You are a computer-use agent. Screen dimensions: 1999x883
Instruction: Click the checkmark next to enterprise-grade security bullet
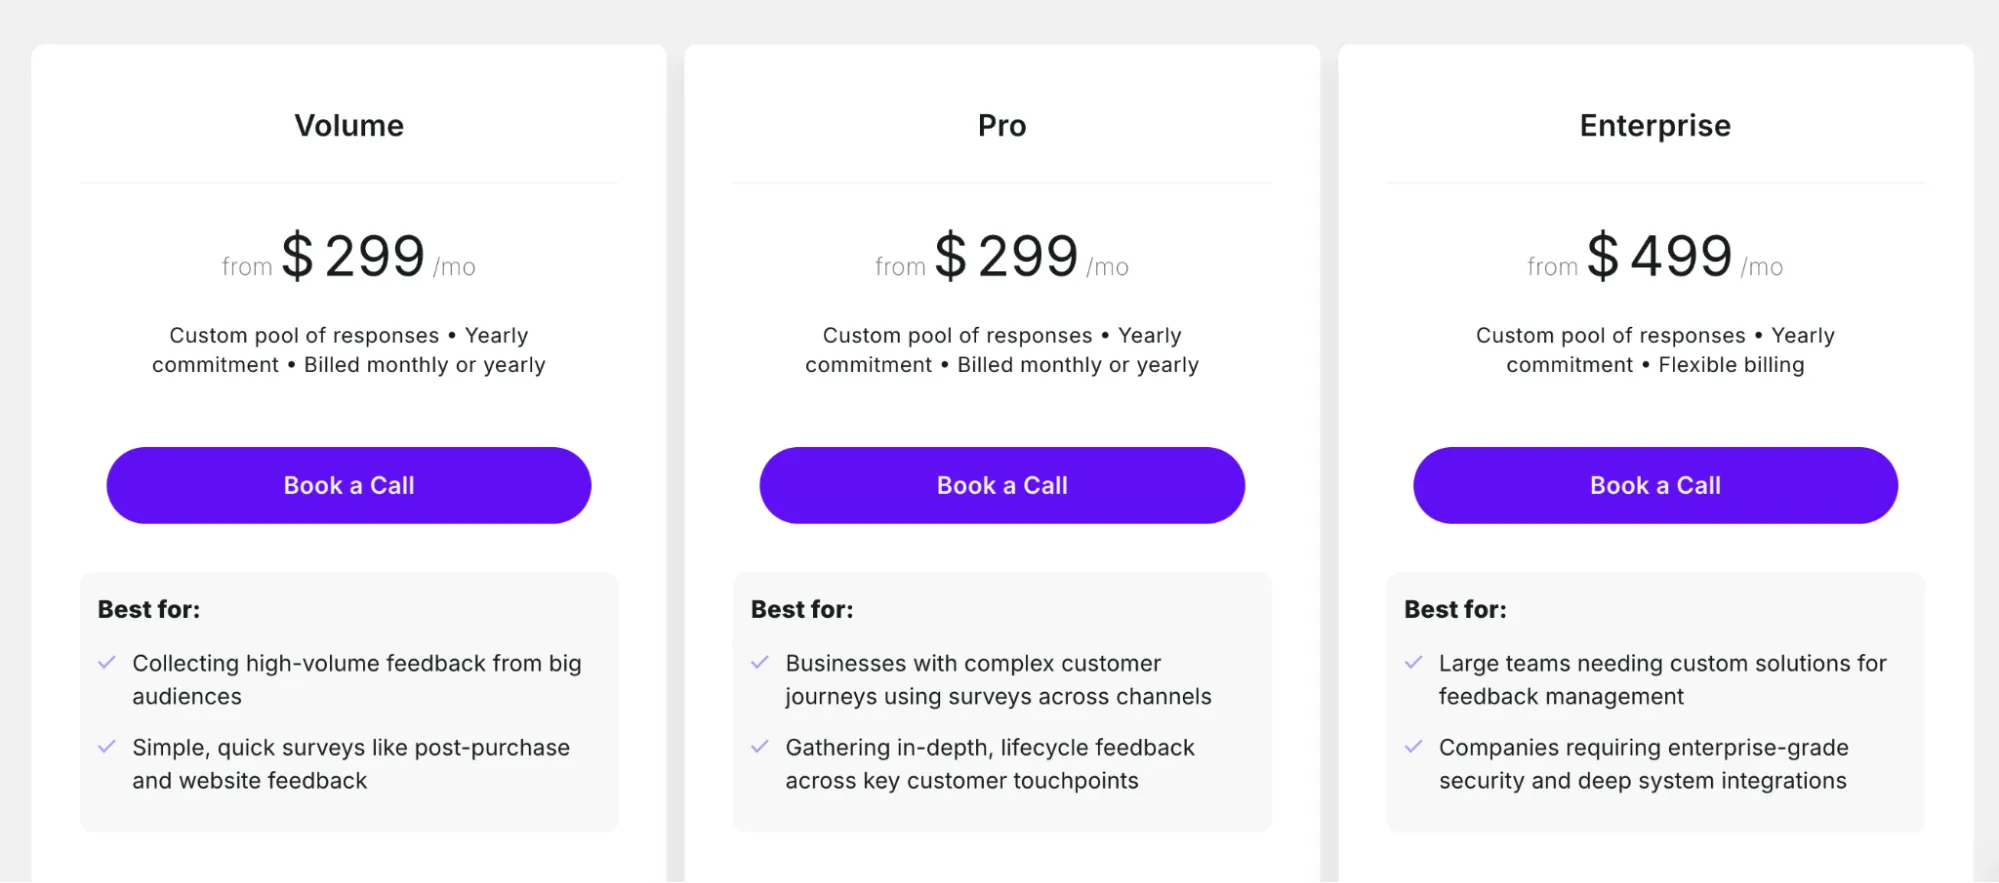[1414, 747]
